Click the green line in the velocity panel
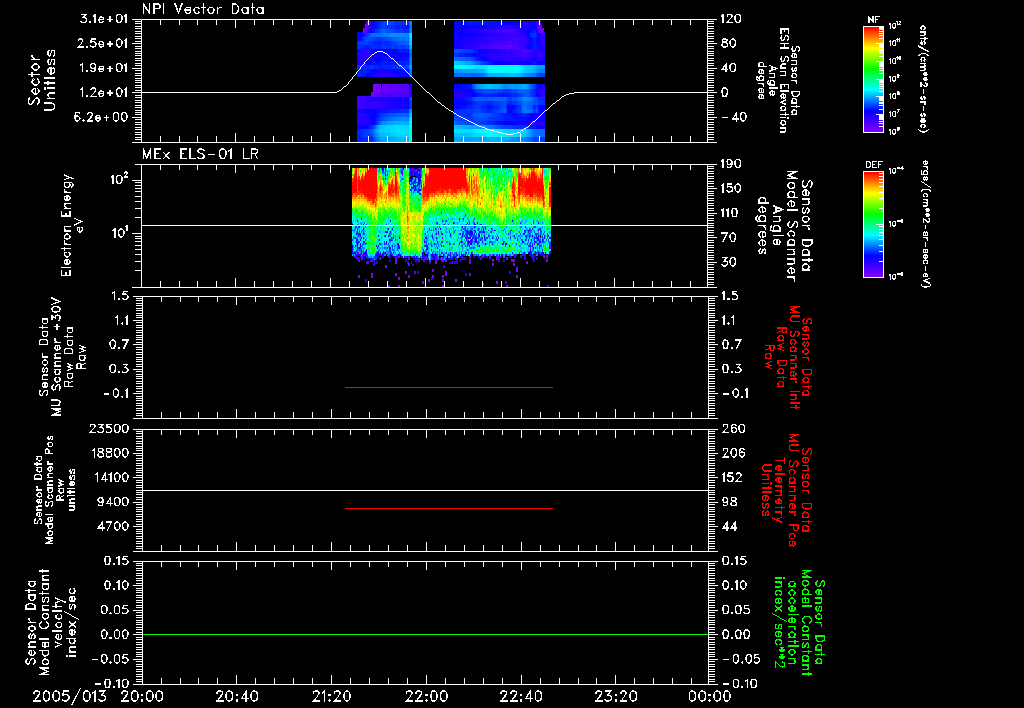Viewport: 1024px width, 708px height. tap(425, 634)
